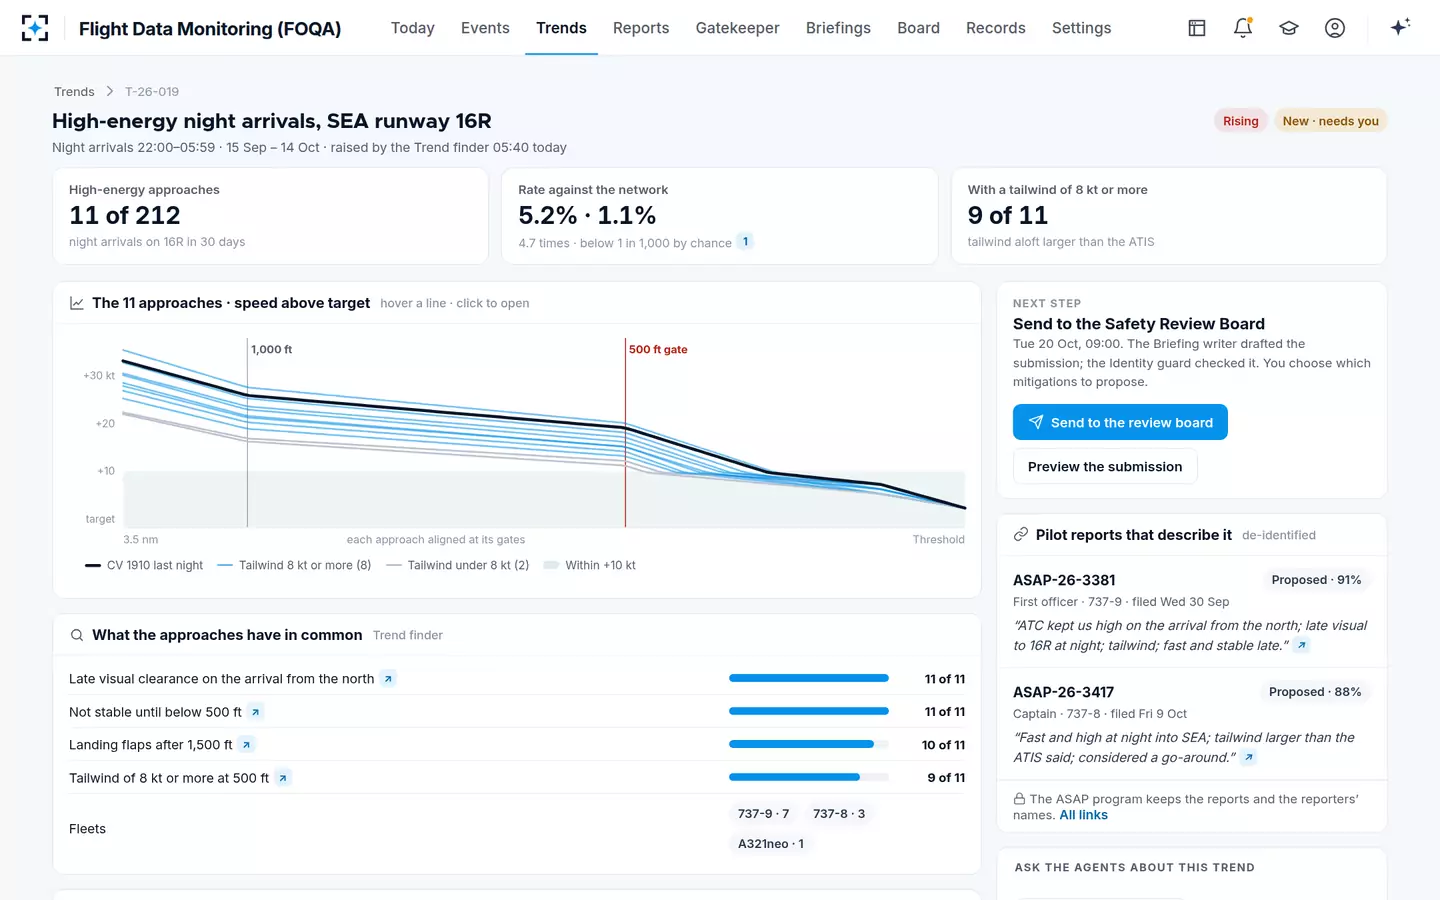Click the 9 of 11 progress bar
The width and height of the screenshot is (1440, 900).
coord(809,778)
